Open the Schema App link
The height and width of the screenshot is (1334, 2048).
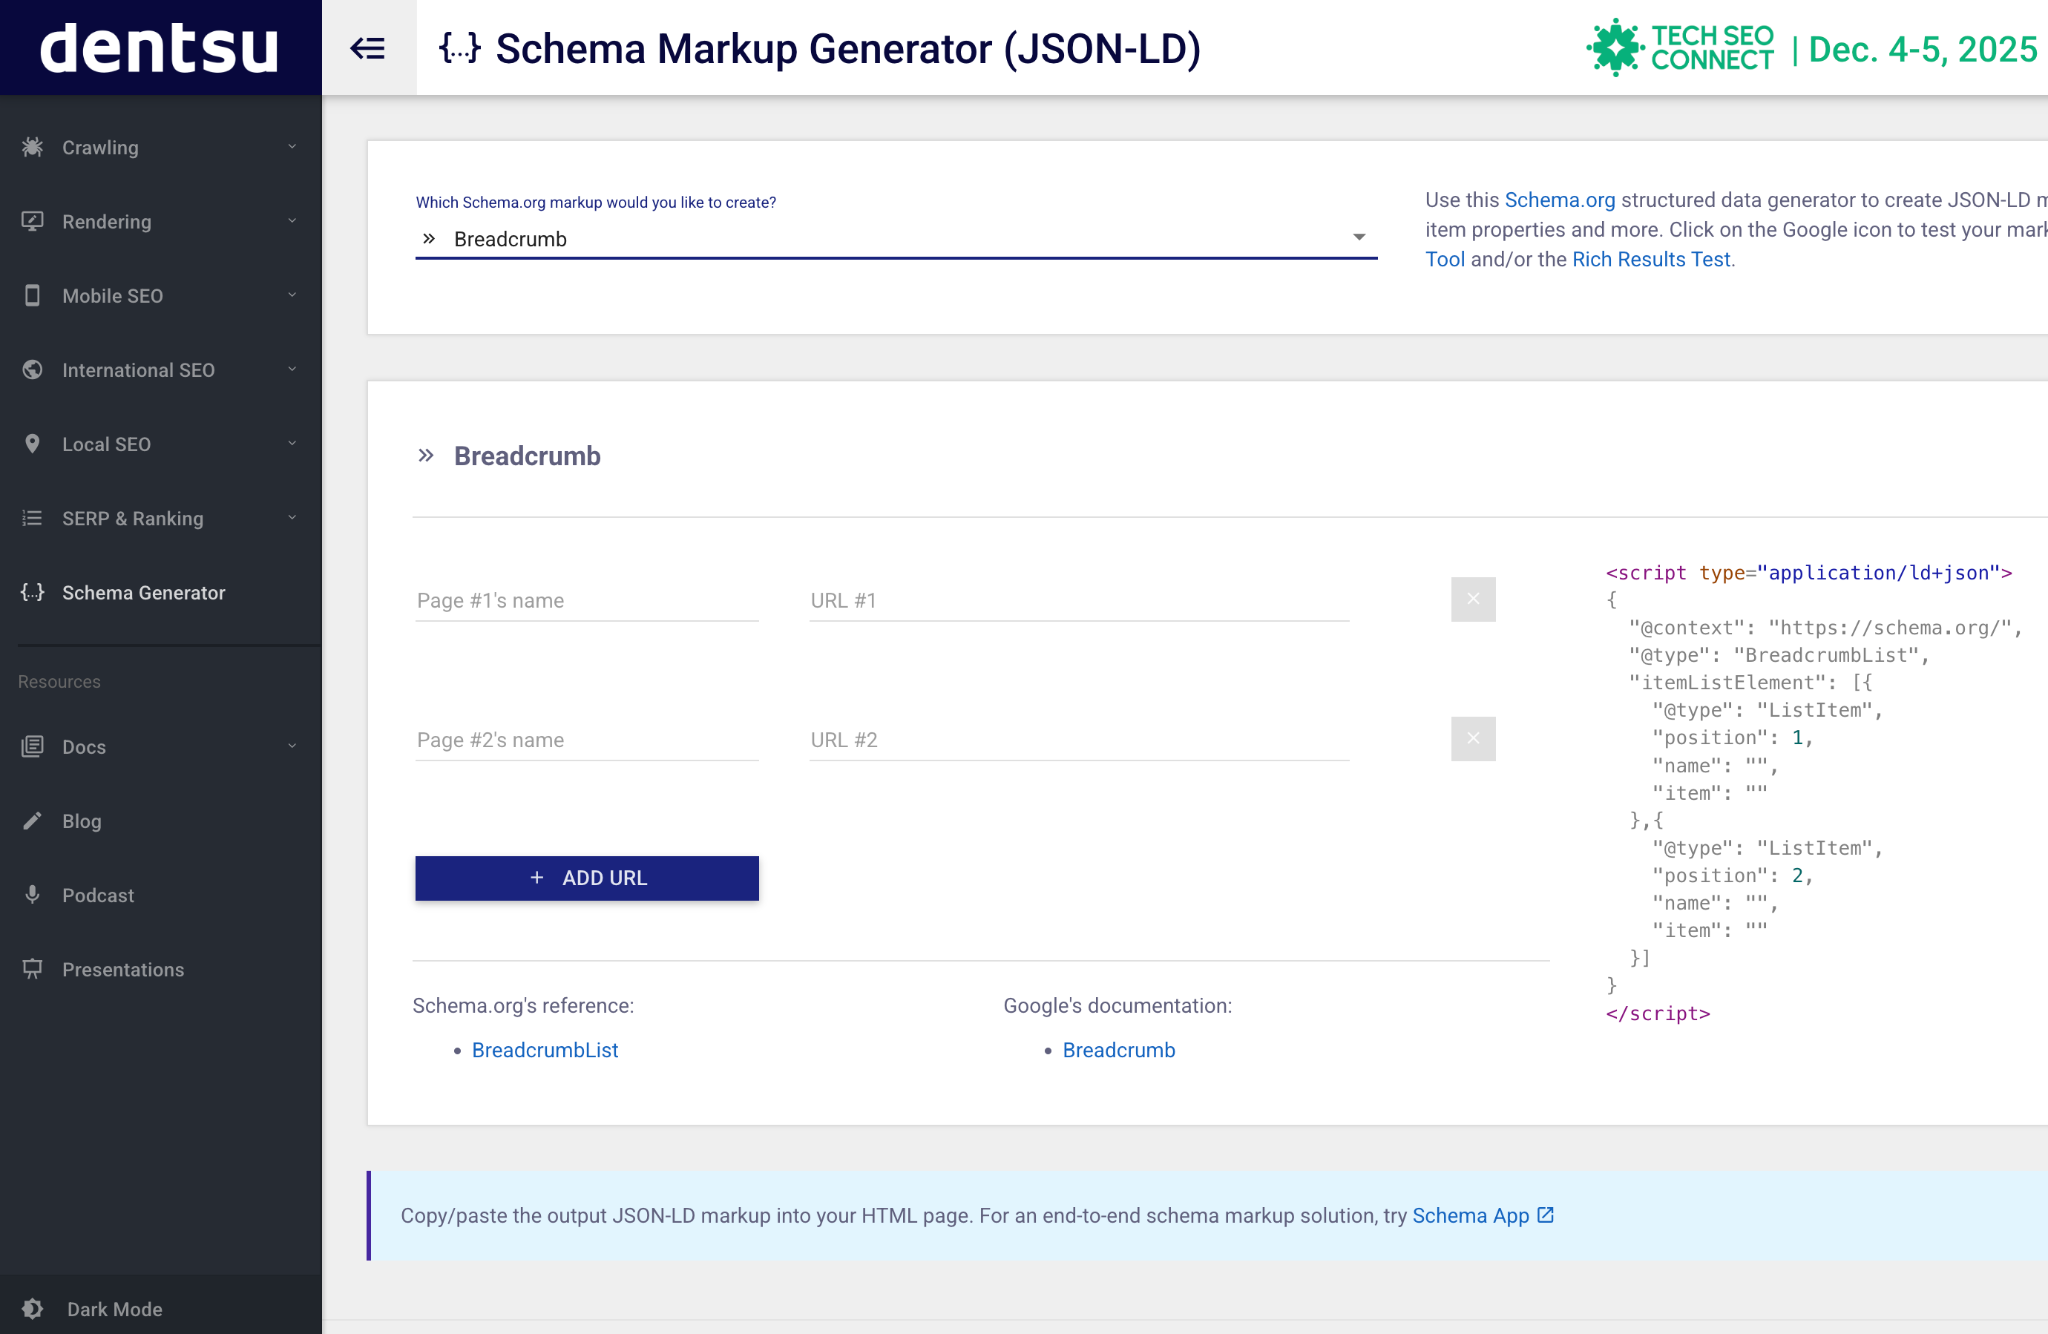click(1471, 1215)
